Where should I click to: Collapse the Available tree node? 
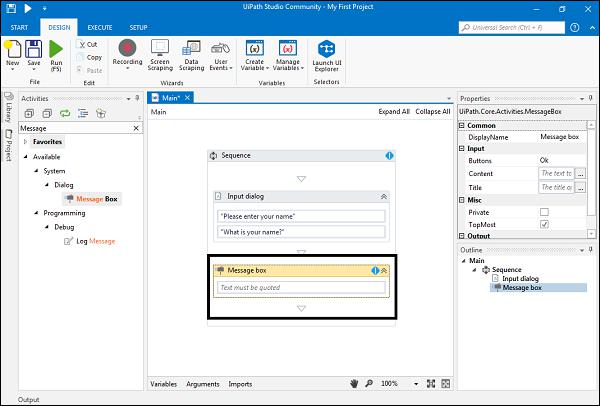[26, 157]
